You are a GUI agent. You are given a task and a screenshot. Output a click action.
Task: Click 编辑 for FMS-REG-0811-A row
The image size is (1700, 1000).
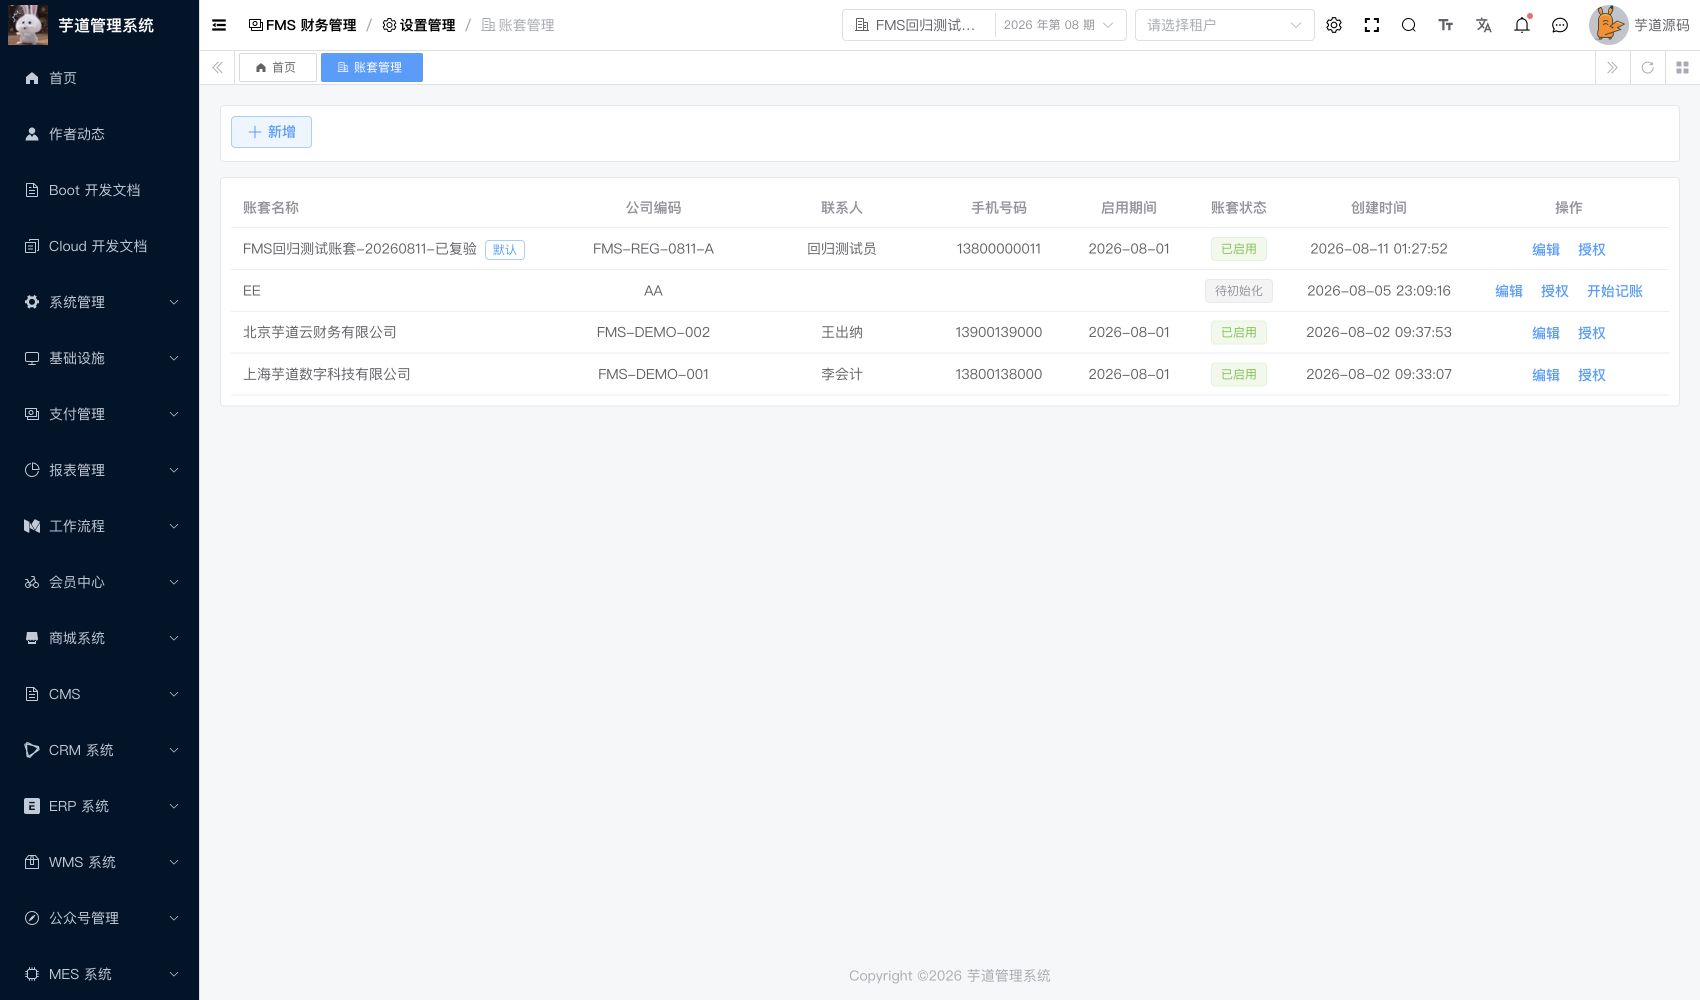click(1546, 249)
